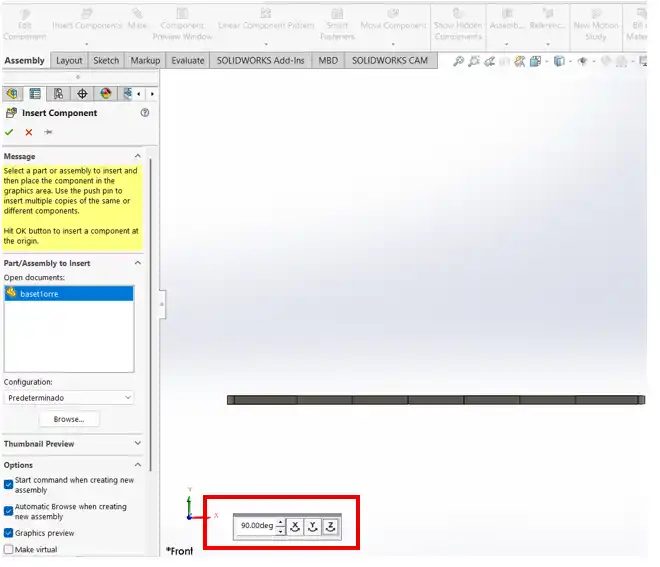Open Configuration dropdown showing Predeterminado
This screenshot has width=660, height=567.
point(69,398)
